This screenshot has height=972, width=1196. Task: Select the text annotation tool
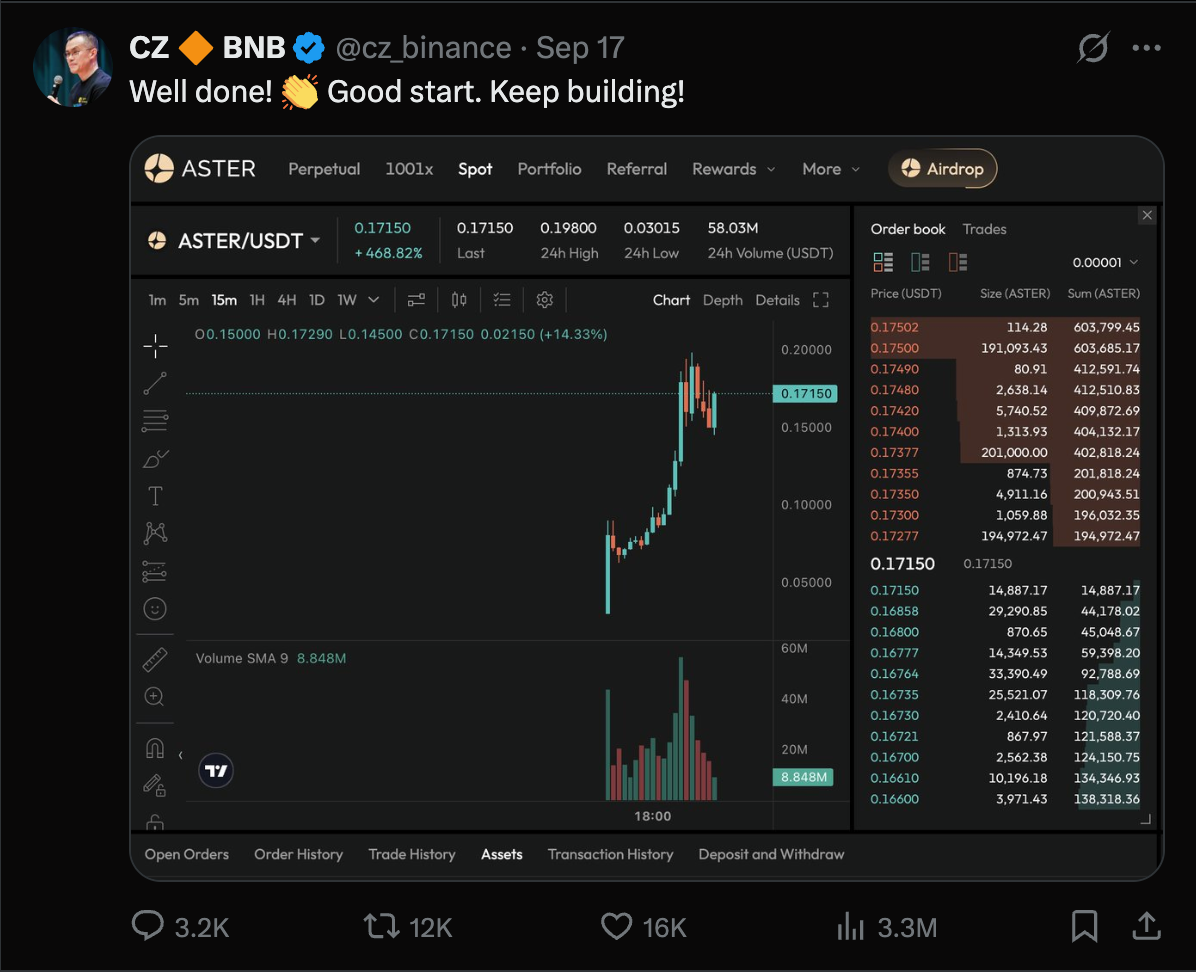(155, 495)
